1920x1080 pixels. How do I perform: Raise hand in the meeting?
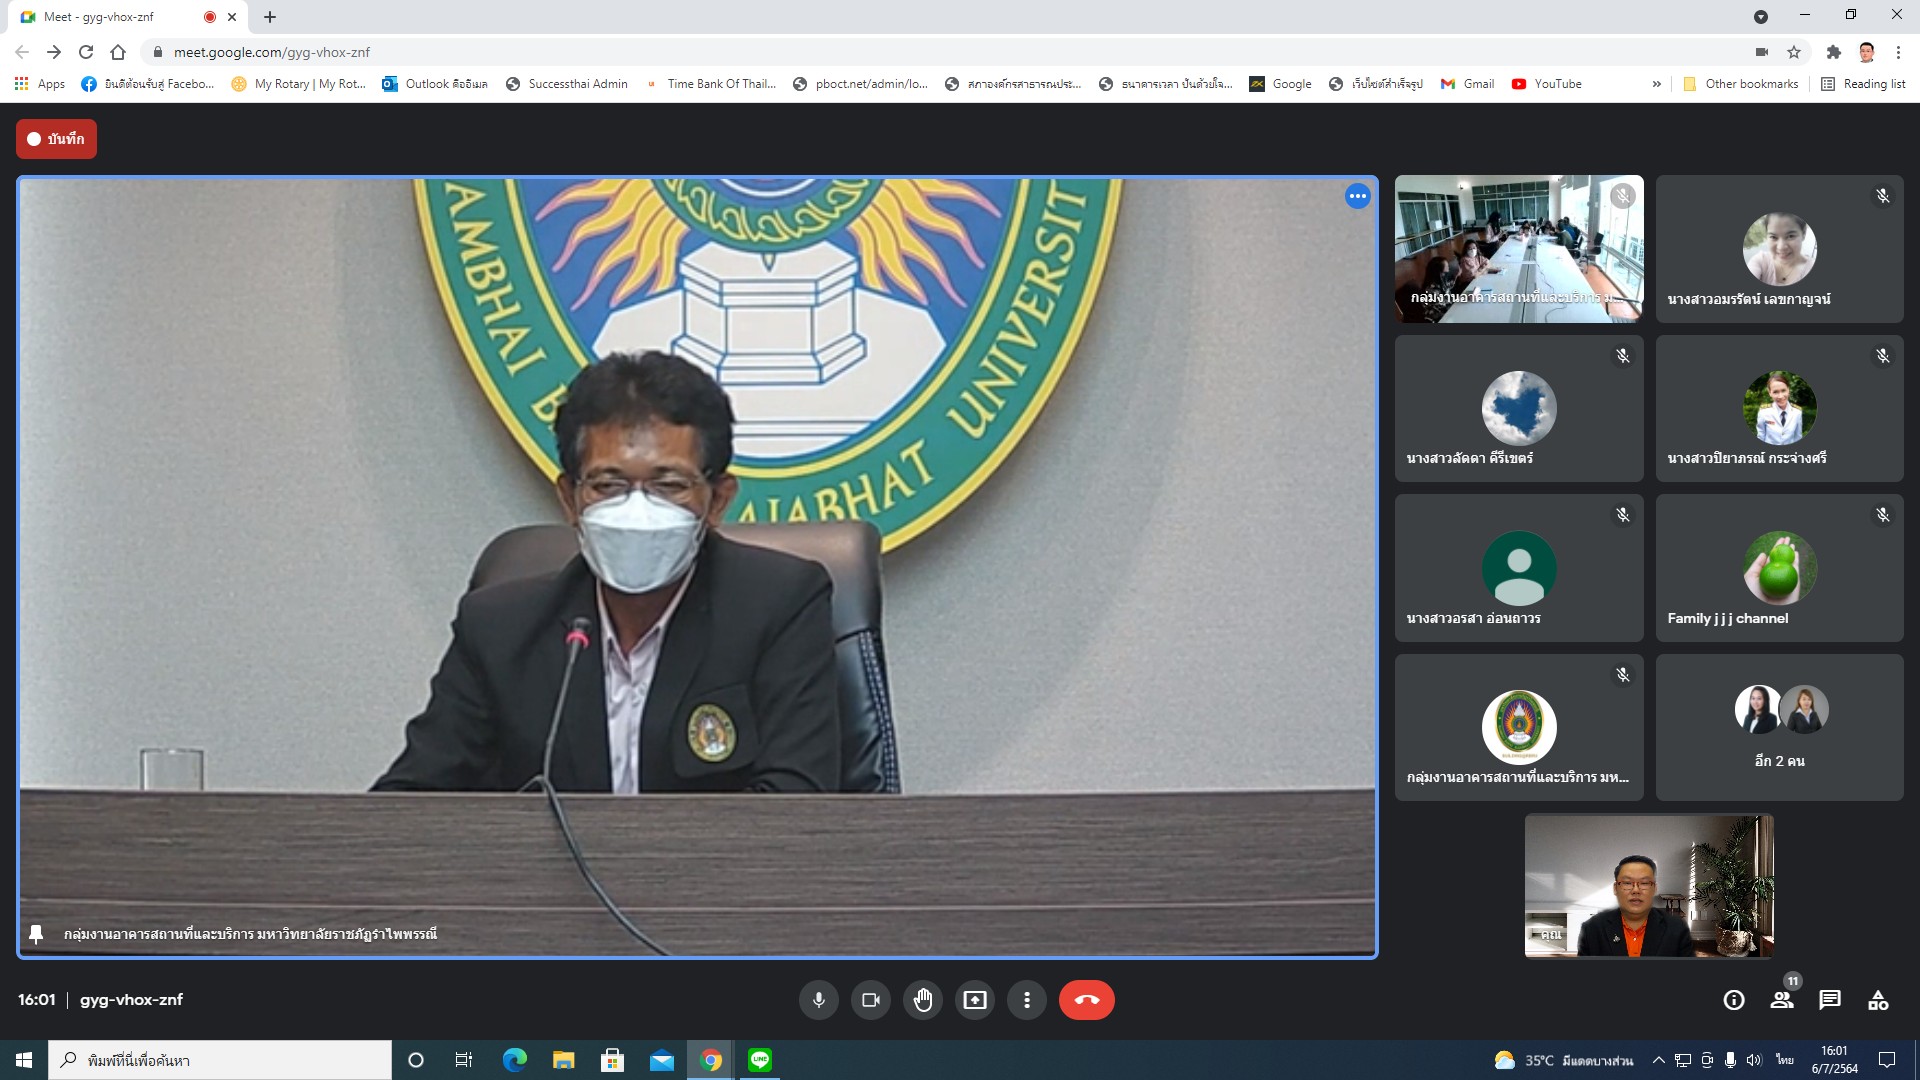[x=922, y=1000]
